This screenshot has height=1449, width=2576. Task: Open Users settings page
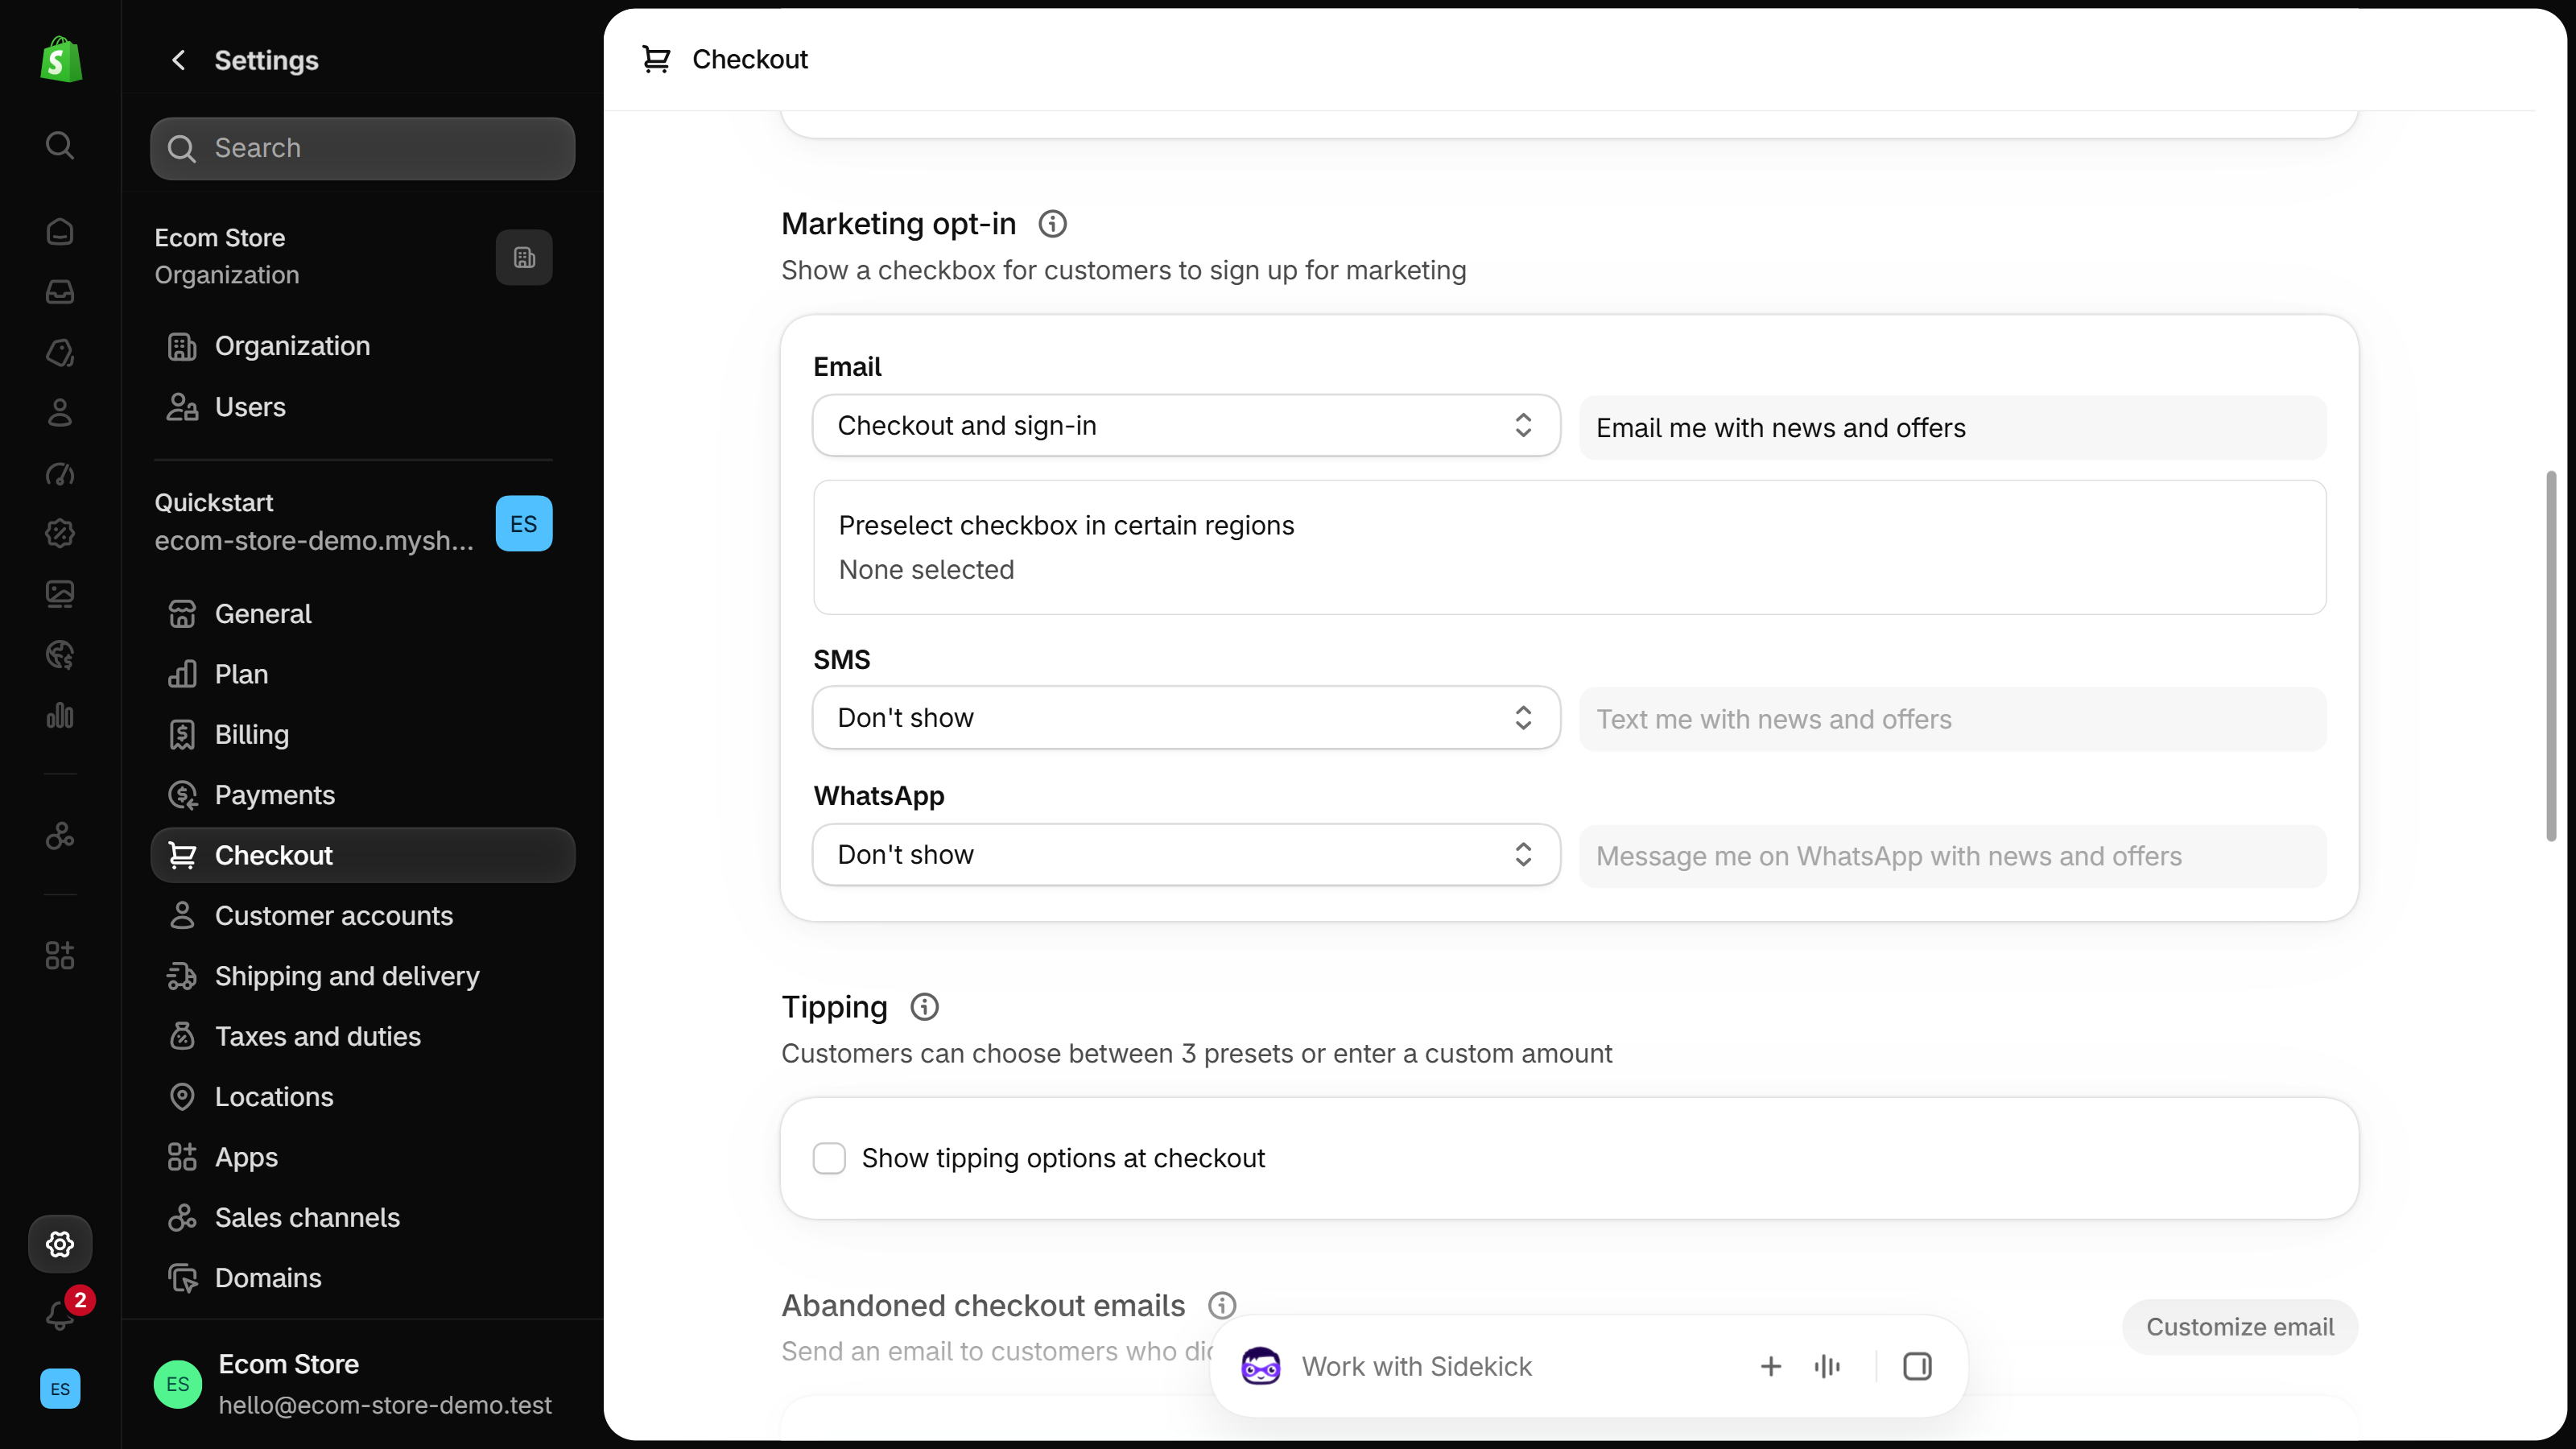tap(363, 407)
